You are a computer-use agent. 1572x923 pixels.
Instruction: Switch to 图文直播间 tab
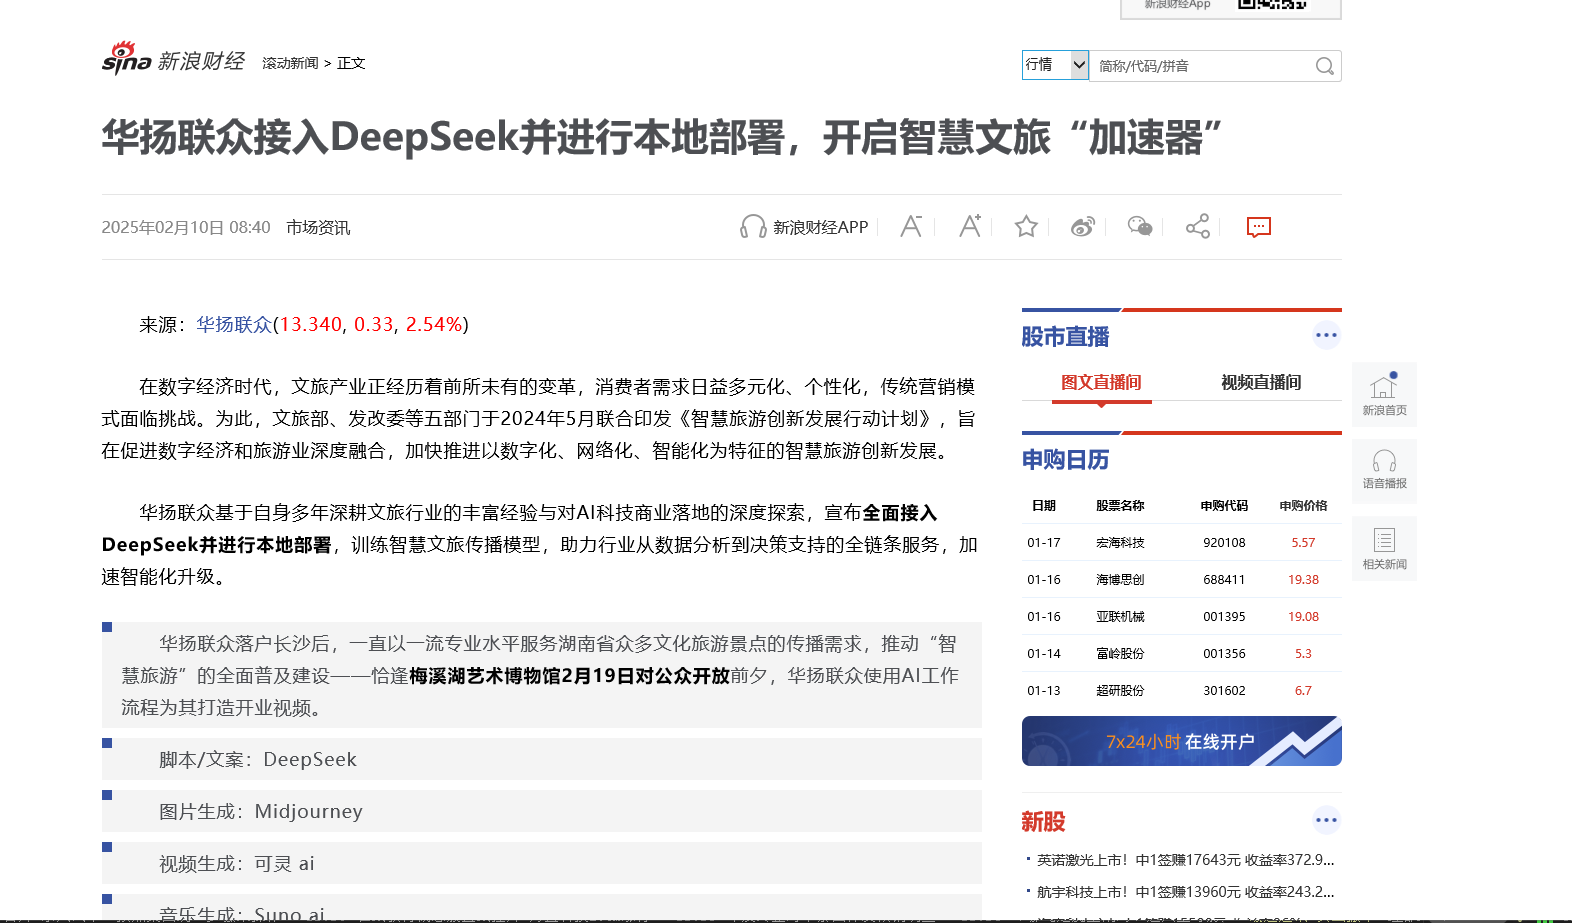pyautogui.click(x=1101, y=382)
